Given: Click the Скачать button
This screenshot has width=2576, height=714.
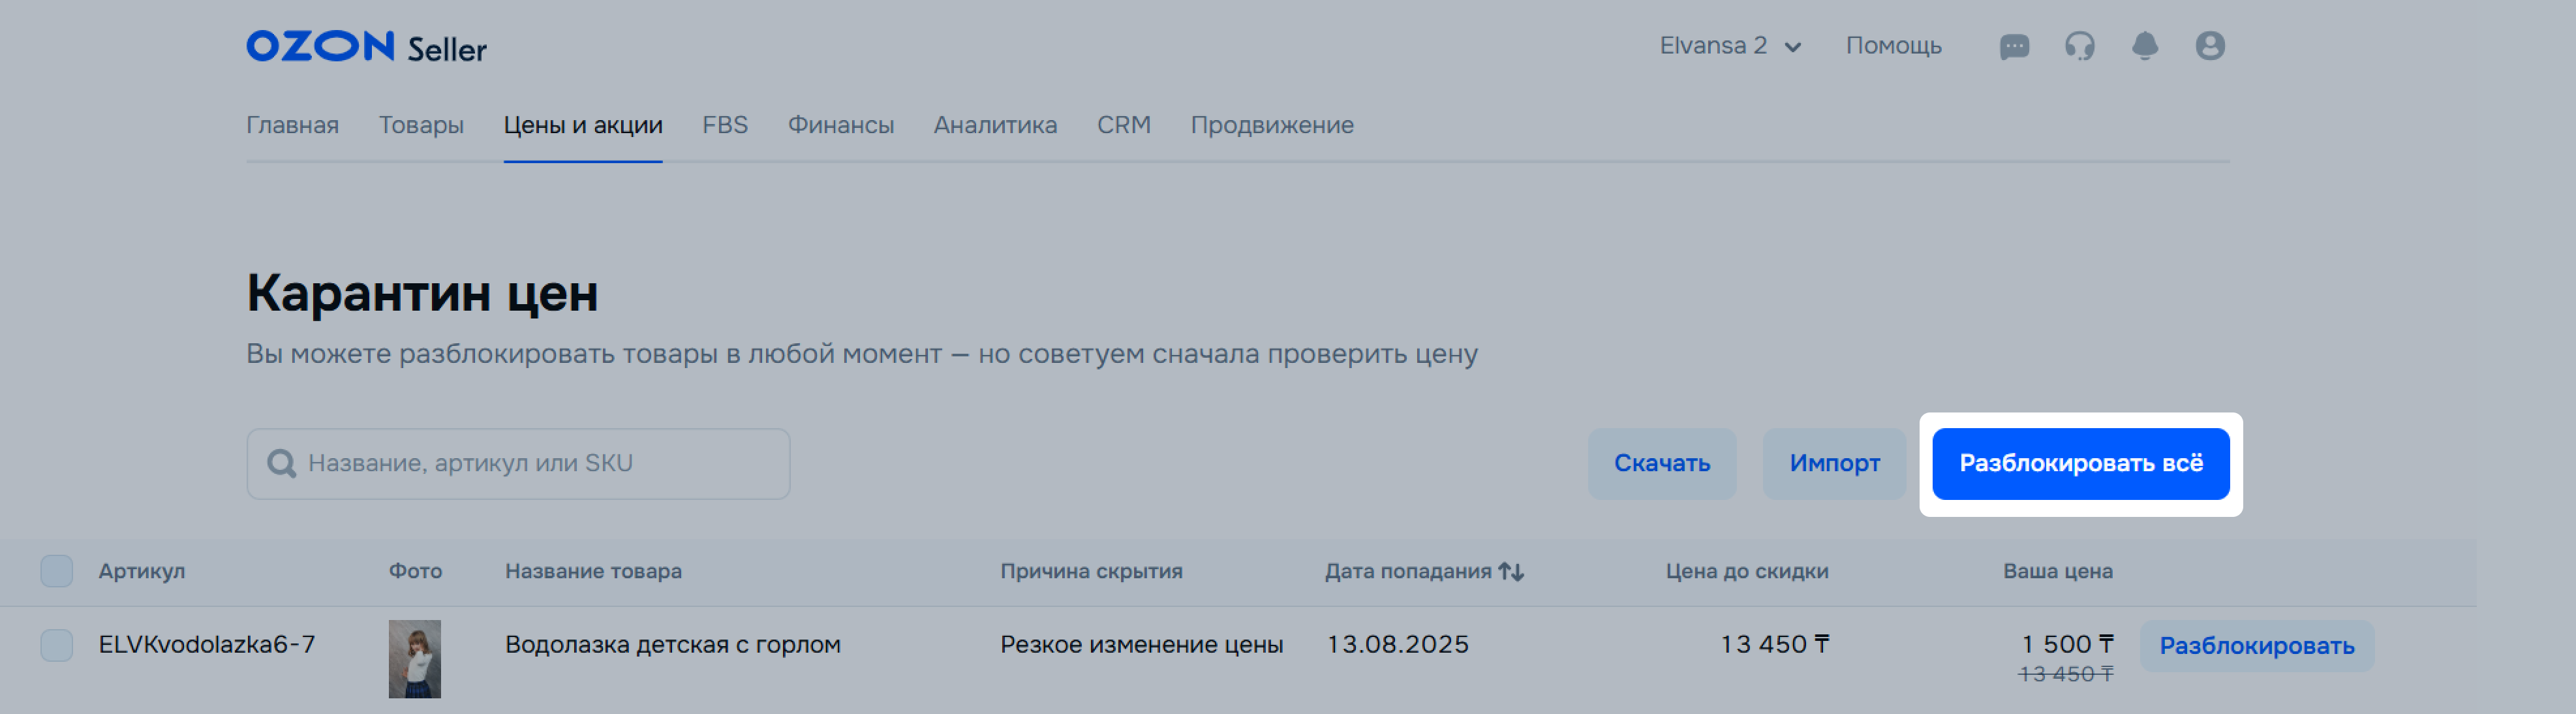Looking at the screenshot, I should 1662,464.
